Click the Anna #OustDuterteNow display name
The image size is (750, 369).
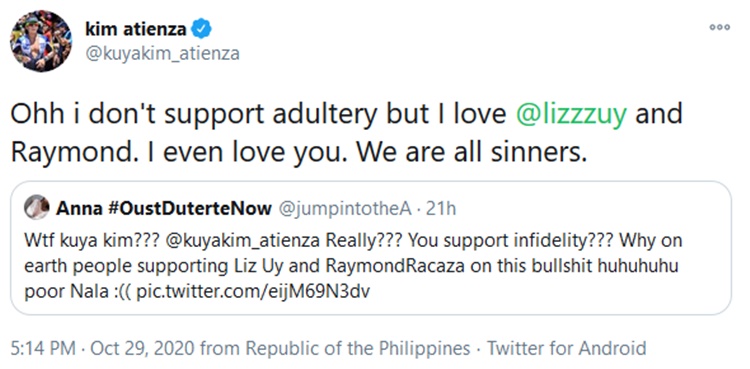[x=164, y=209]
